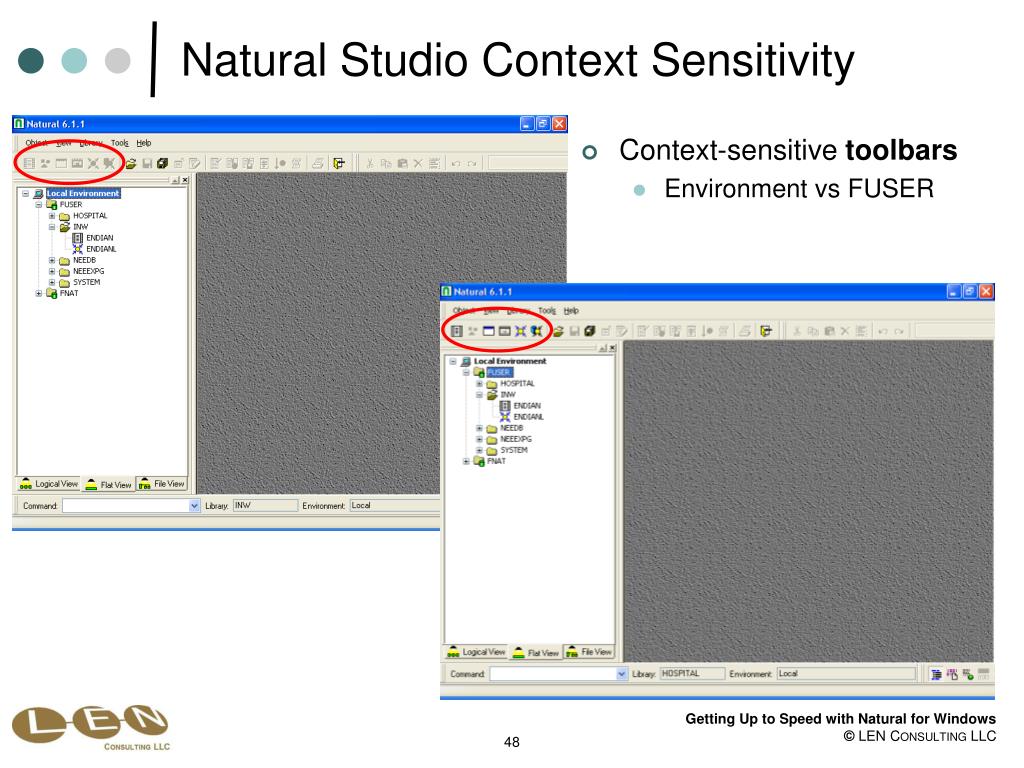Expand HOSPITAL library in front window tree
This screenshot has height=768, width=1024.
[x=479, y=383]
